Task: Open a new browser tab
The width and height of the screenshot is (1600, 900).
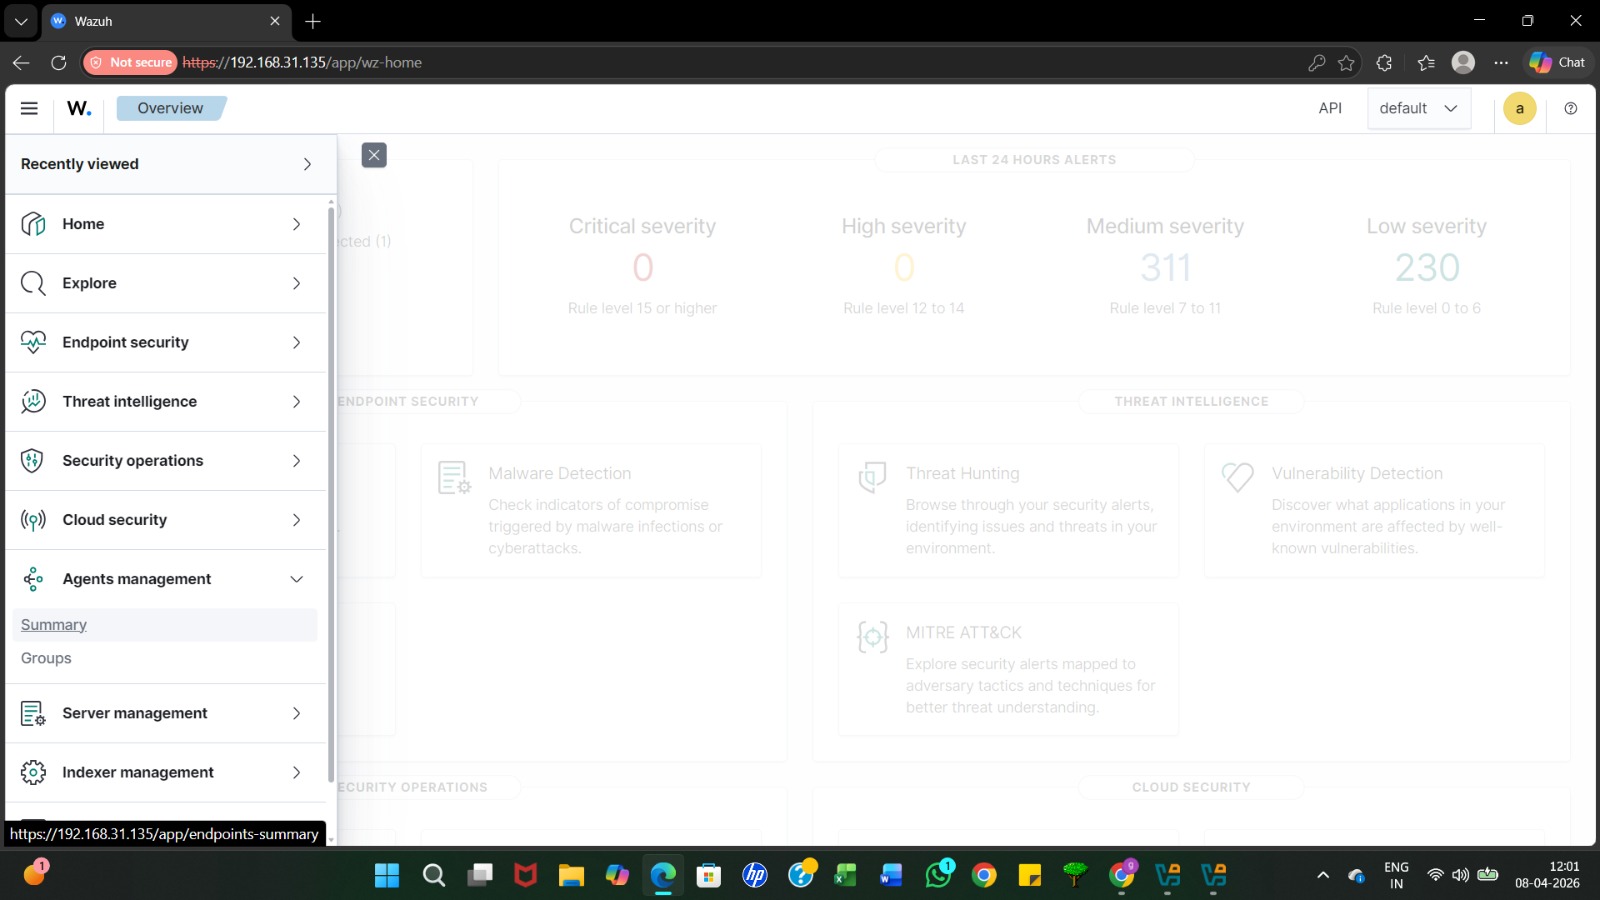Action: [313, 21]
